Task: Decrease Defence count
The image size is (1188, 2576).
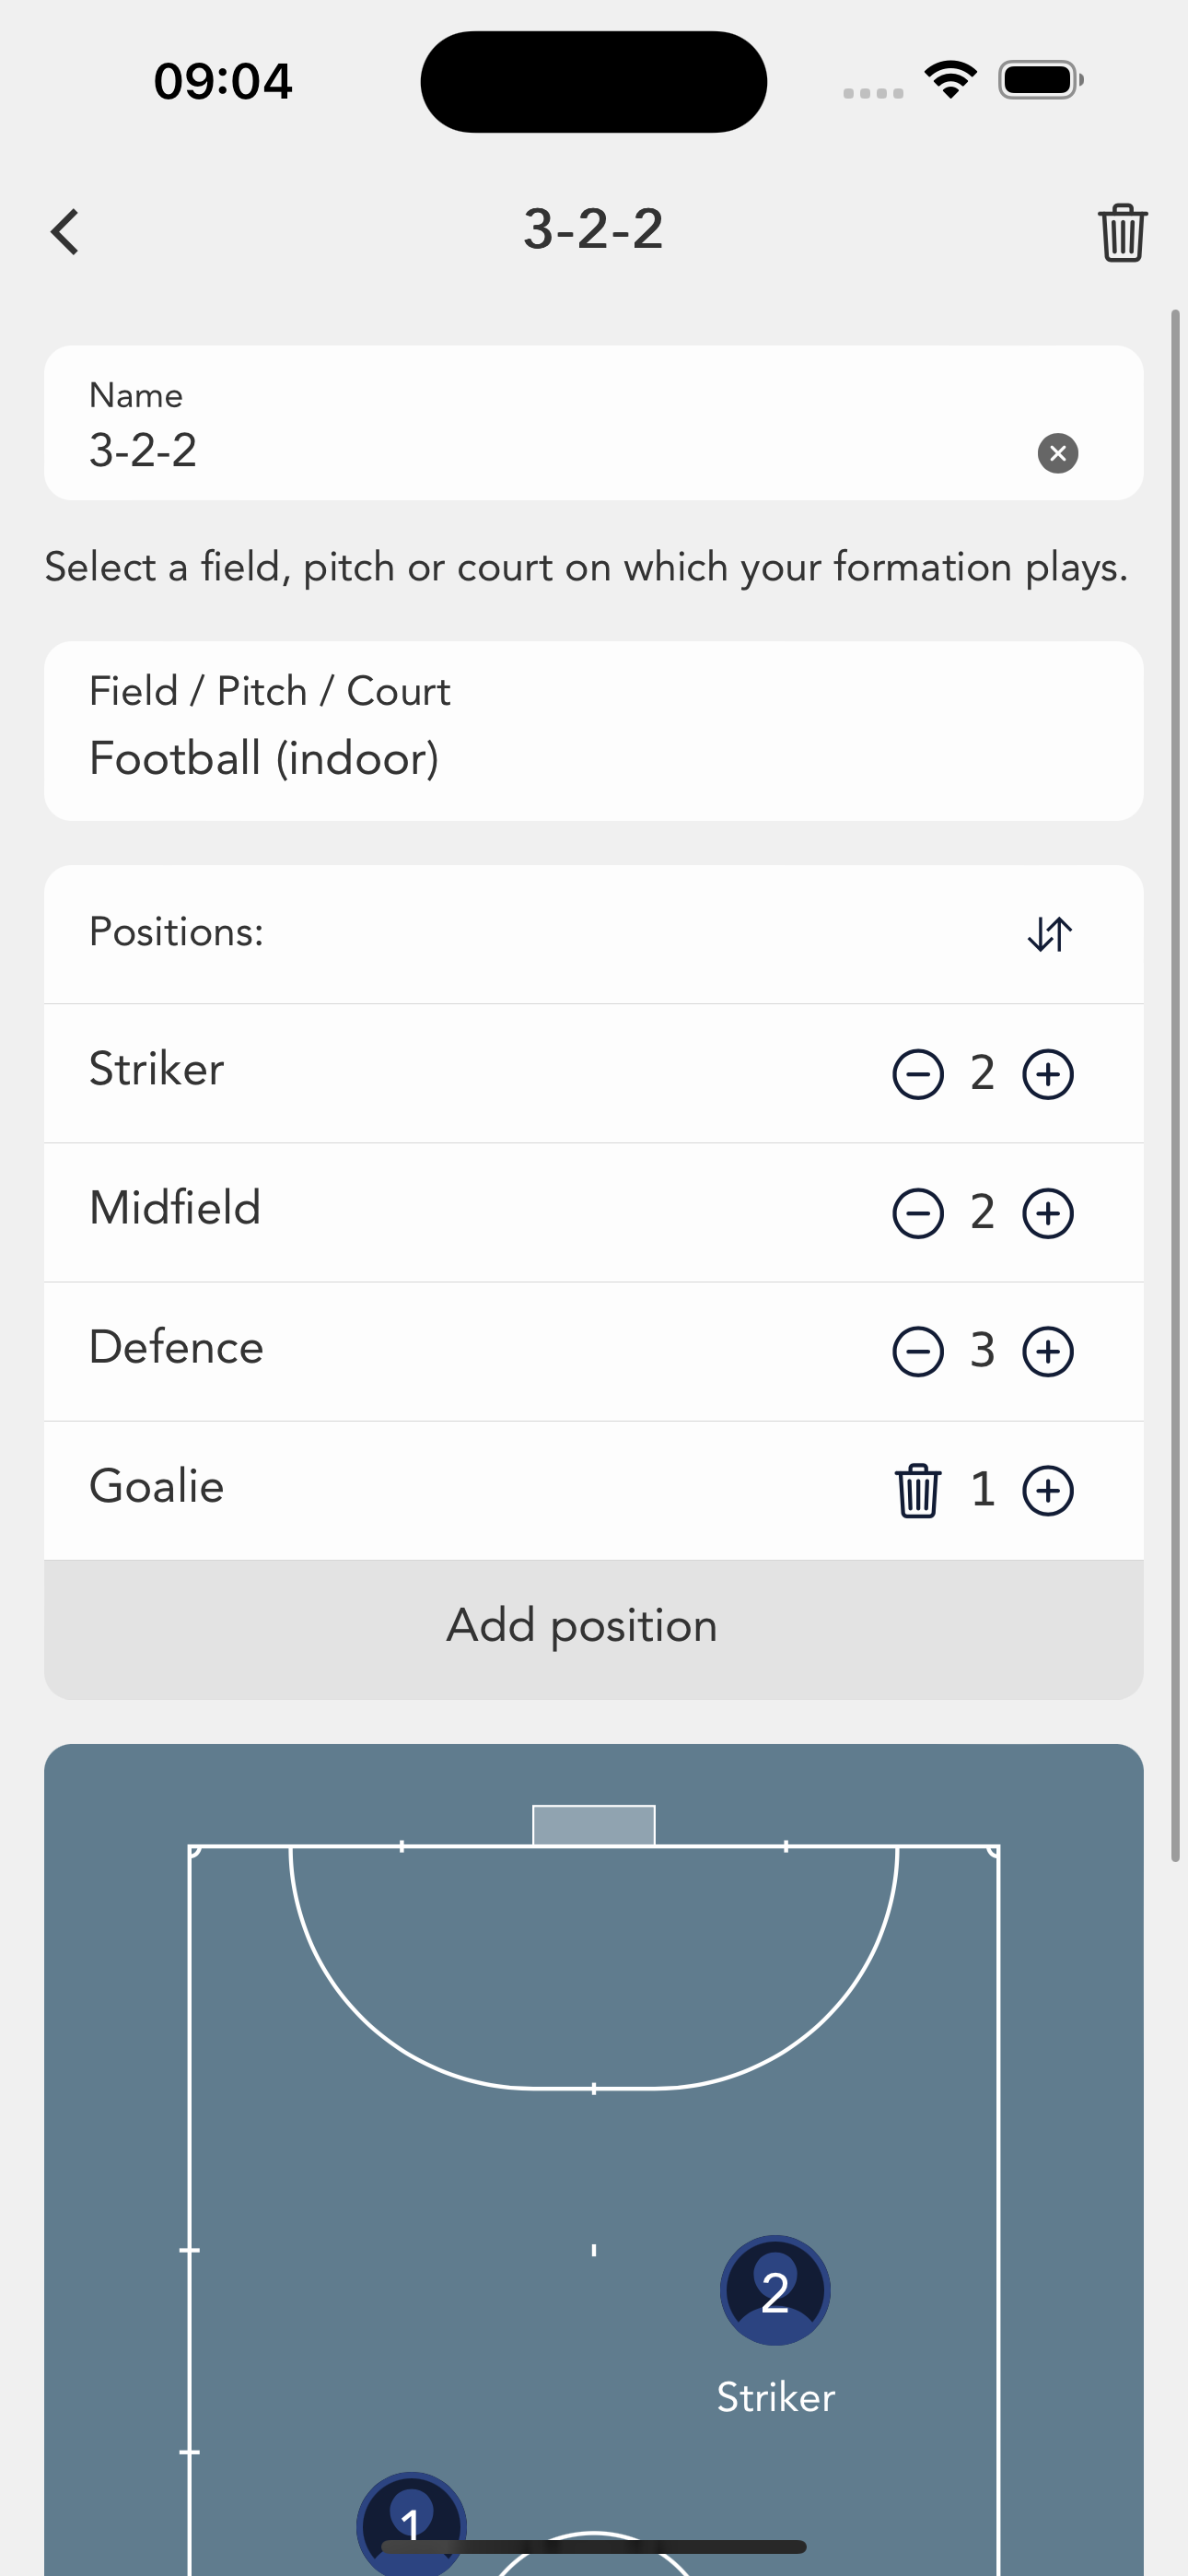Action: [x=917, y=1352]
